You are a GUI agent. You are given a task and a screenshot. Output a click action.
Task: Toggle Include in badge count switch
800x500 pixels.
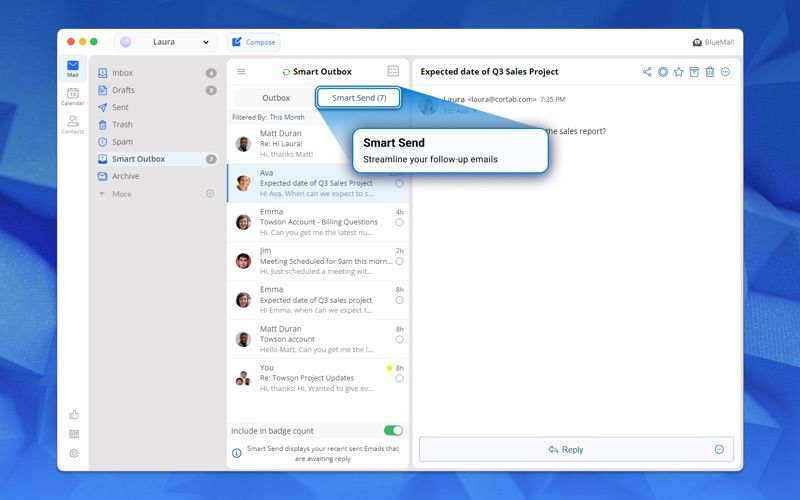coord(393,431)
